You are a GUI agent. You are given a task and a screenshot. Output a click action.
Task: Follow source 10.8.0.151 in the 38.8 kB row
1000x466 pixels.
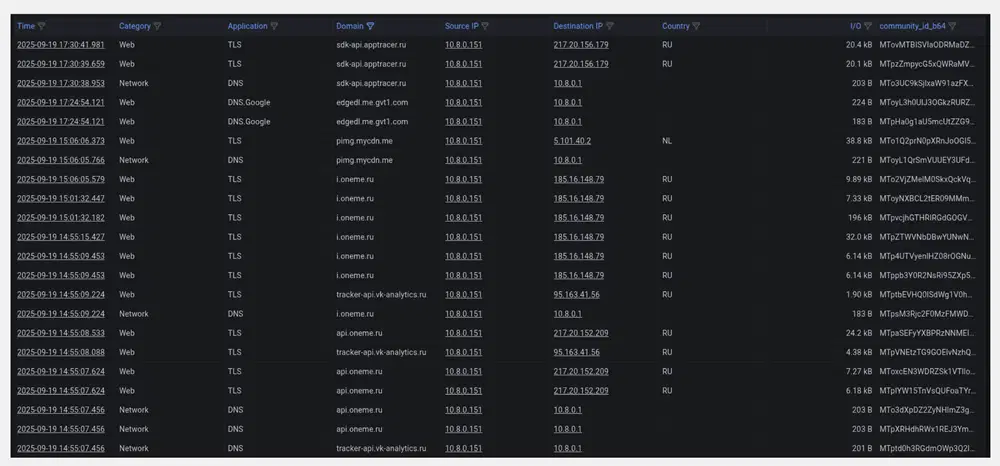pos(464,141)
